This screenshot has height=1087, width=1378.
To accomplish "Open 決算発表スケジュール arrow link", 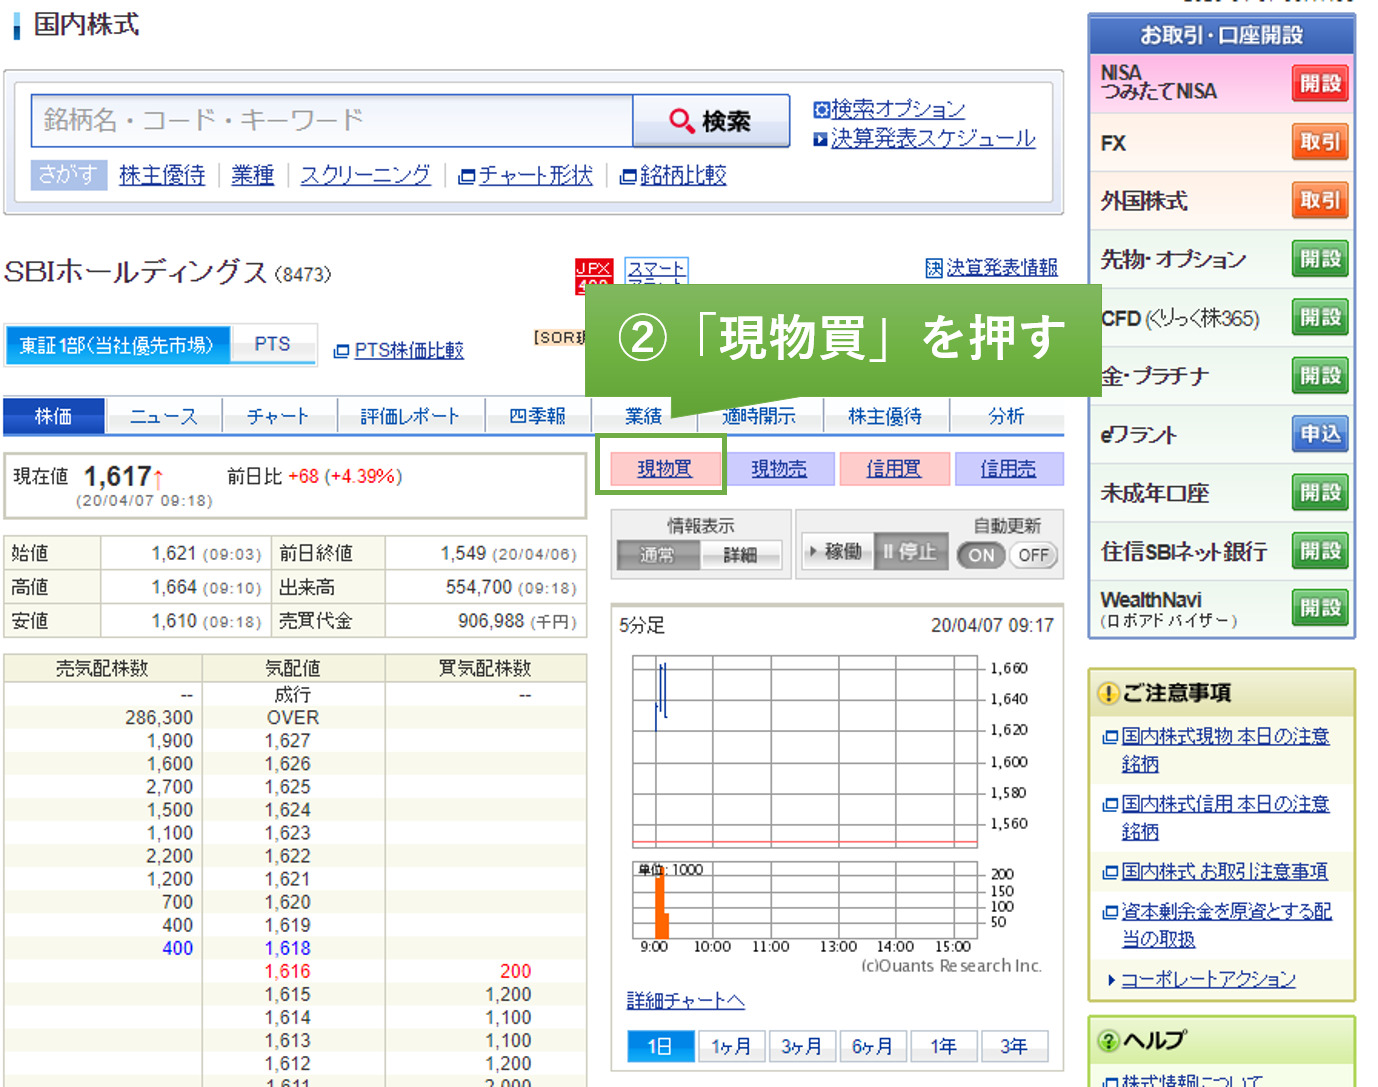I will (924, 139).
